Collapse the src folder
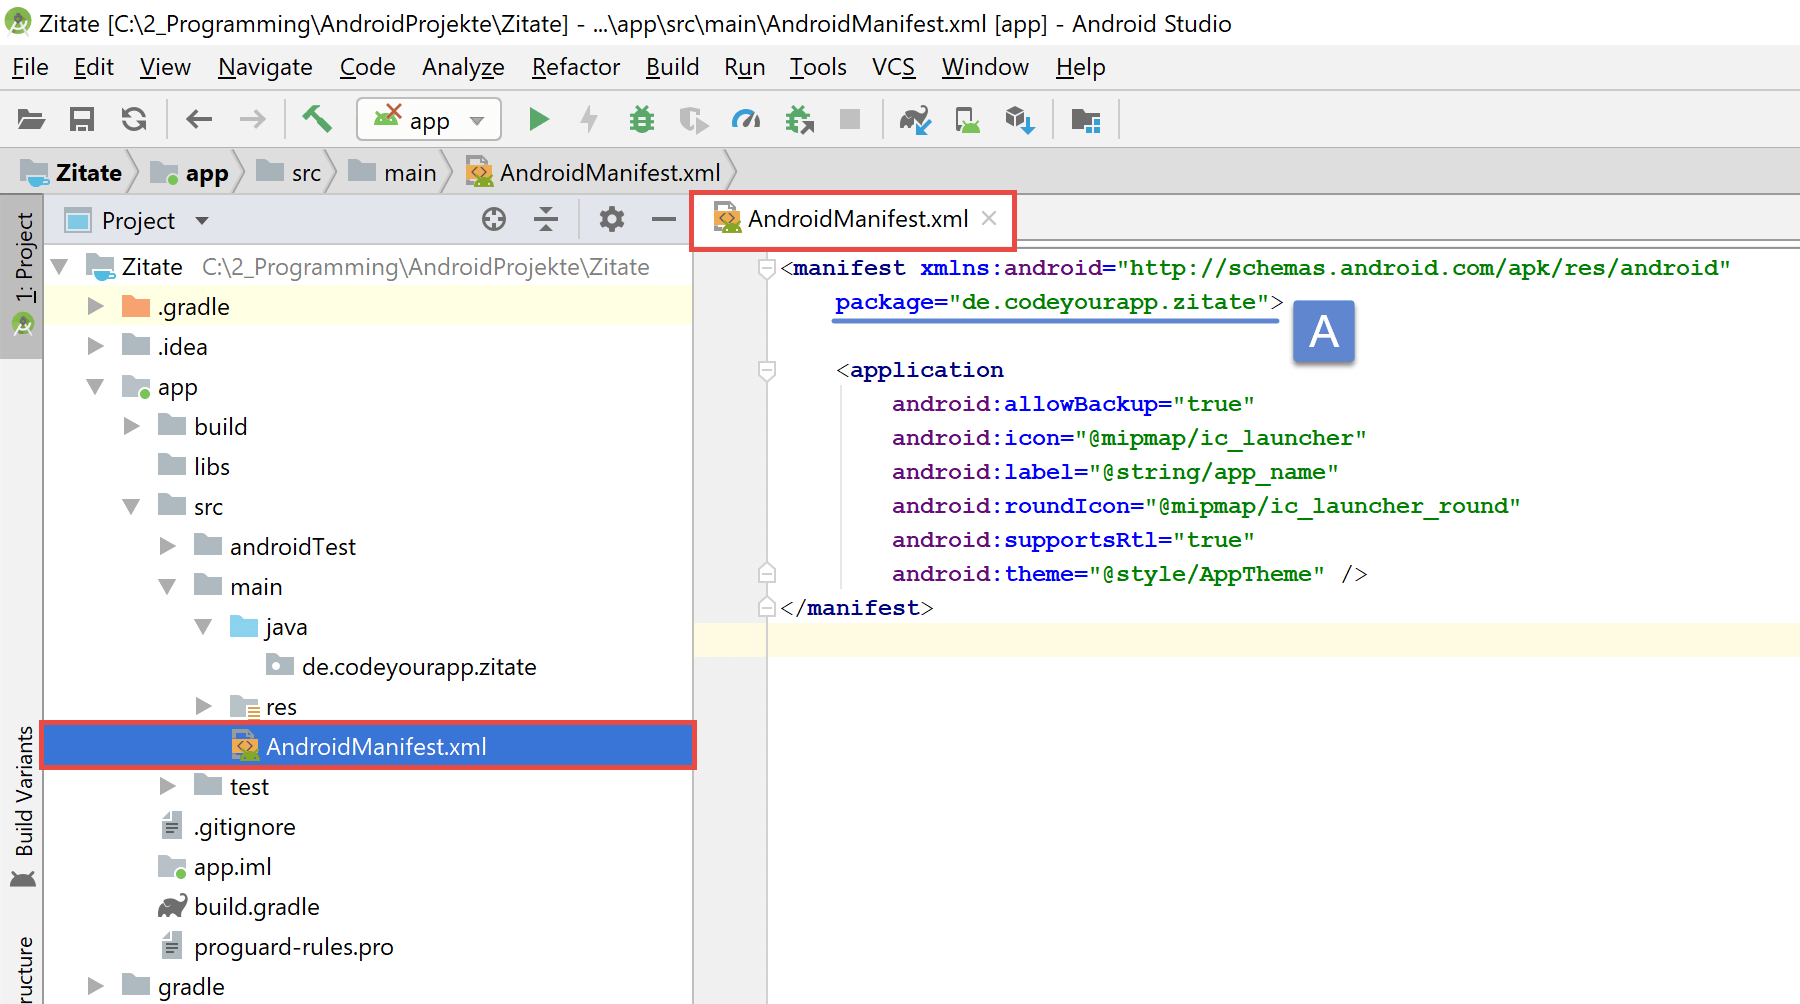 click(x=132, y=507)
